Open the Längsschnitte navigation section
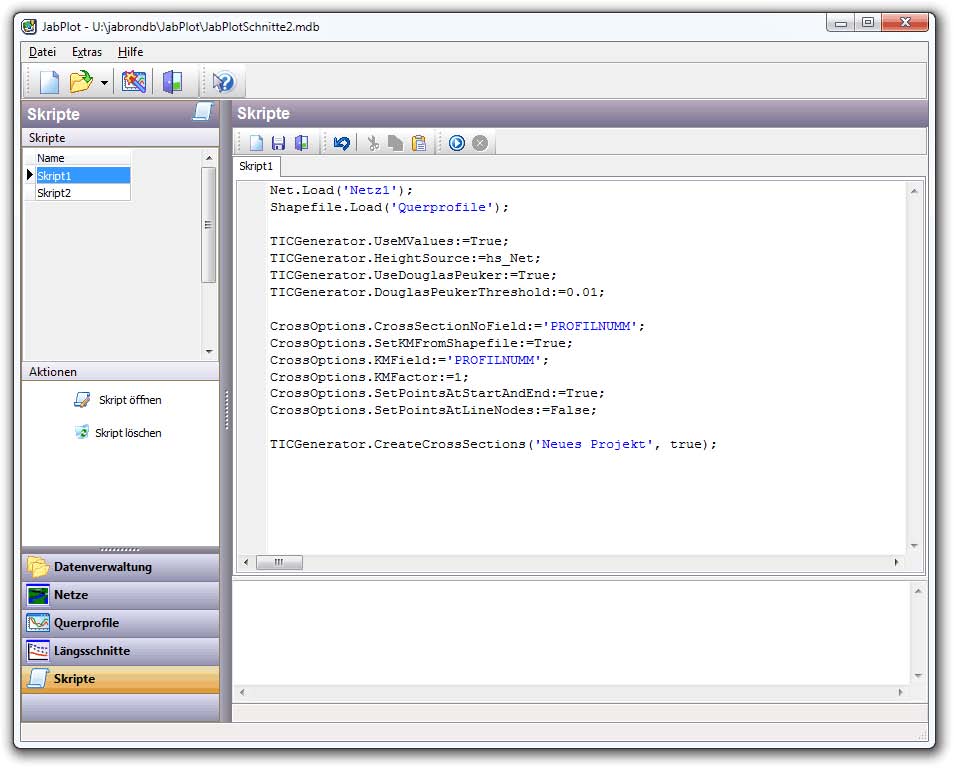 (x=91, y=651)
